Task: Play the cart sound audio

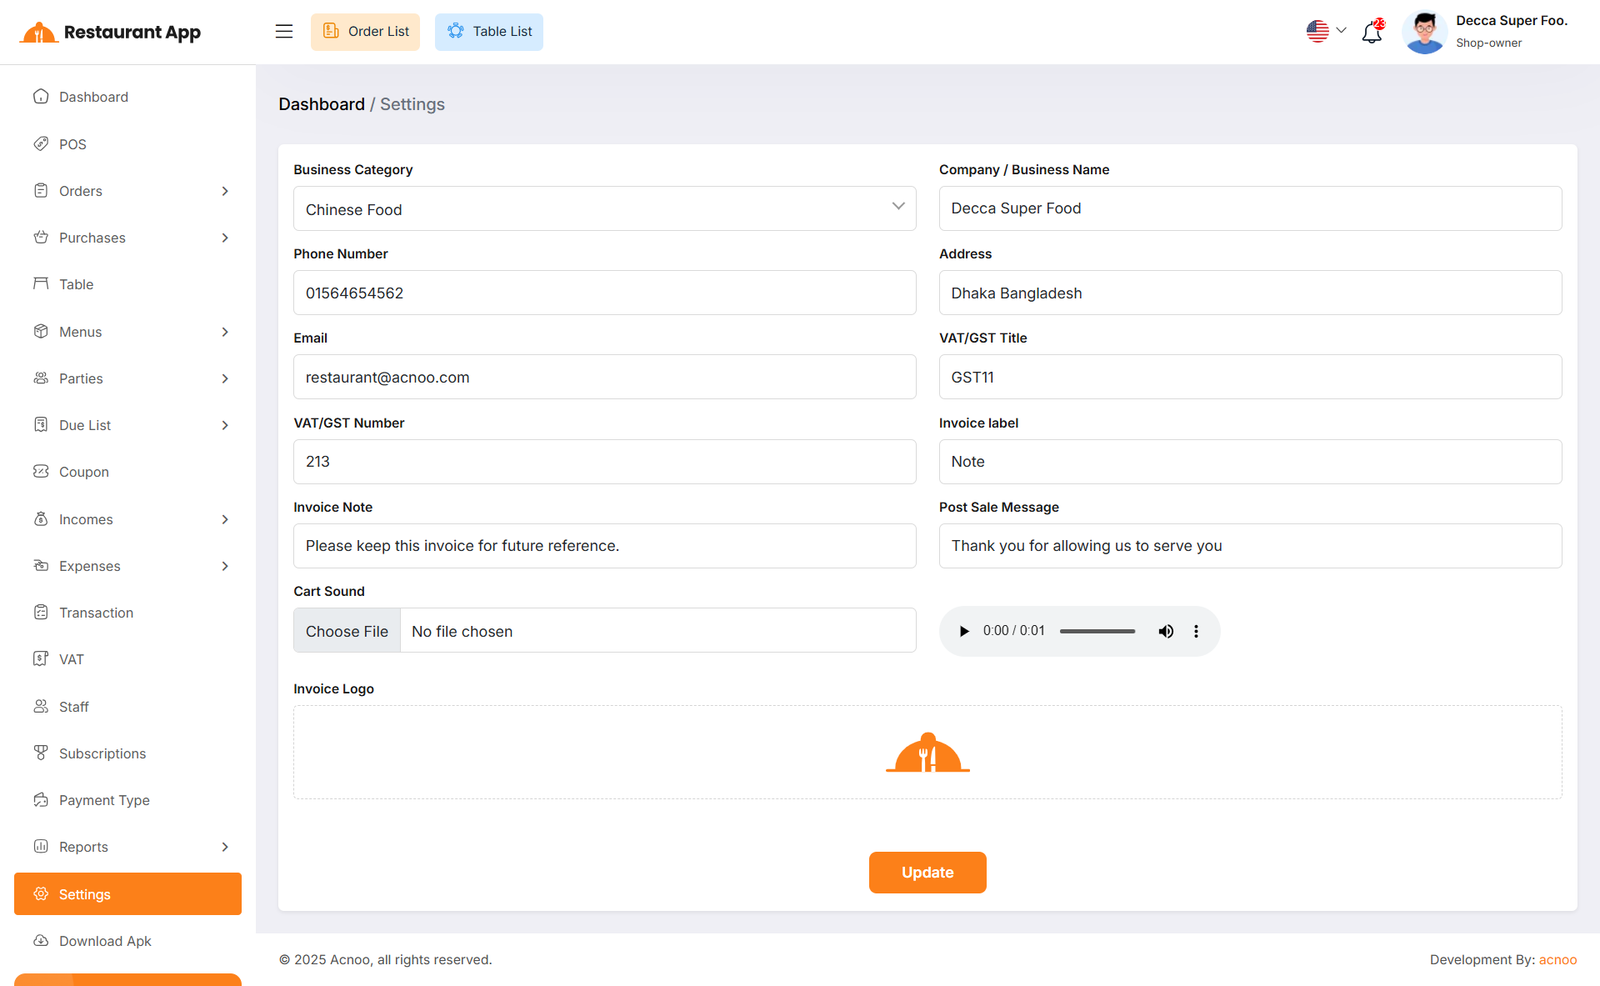Action: click(x=964, y=631)
